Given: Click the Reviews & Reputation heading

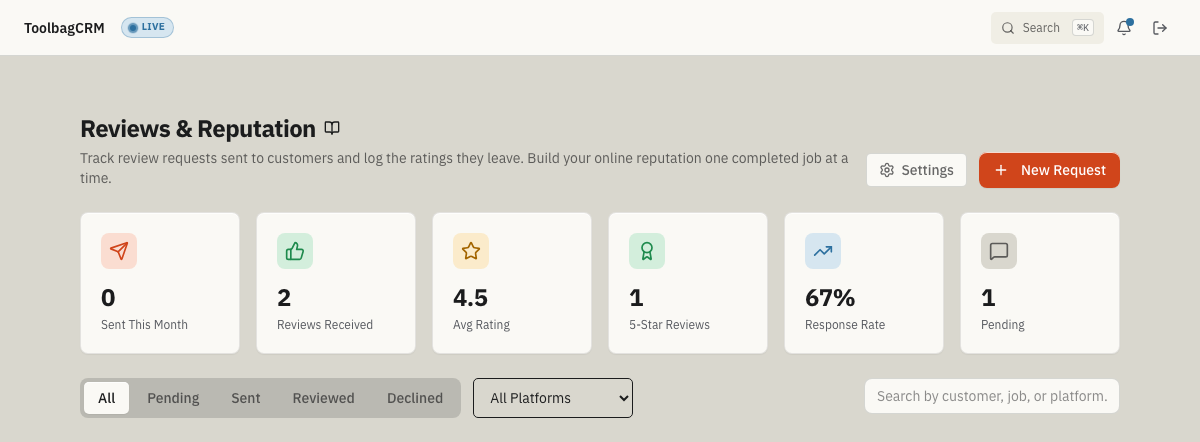Looking at the screenshot, I should [x=198, y=129].
